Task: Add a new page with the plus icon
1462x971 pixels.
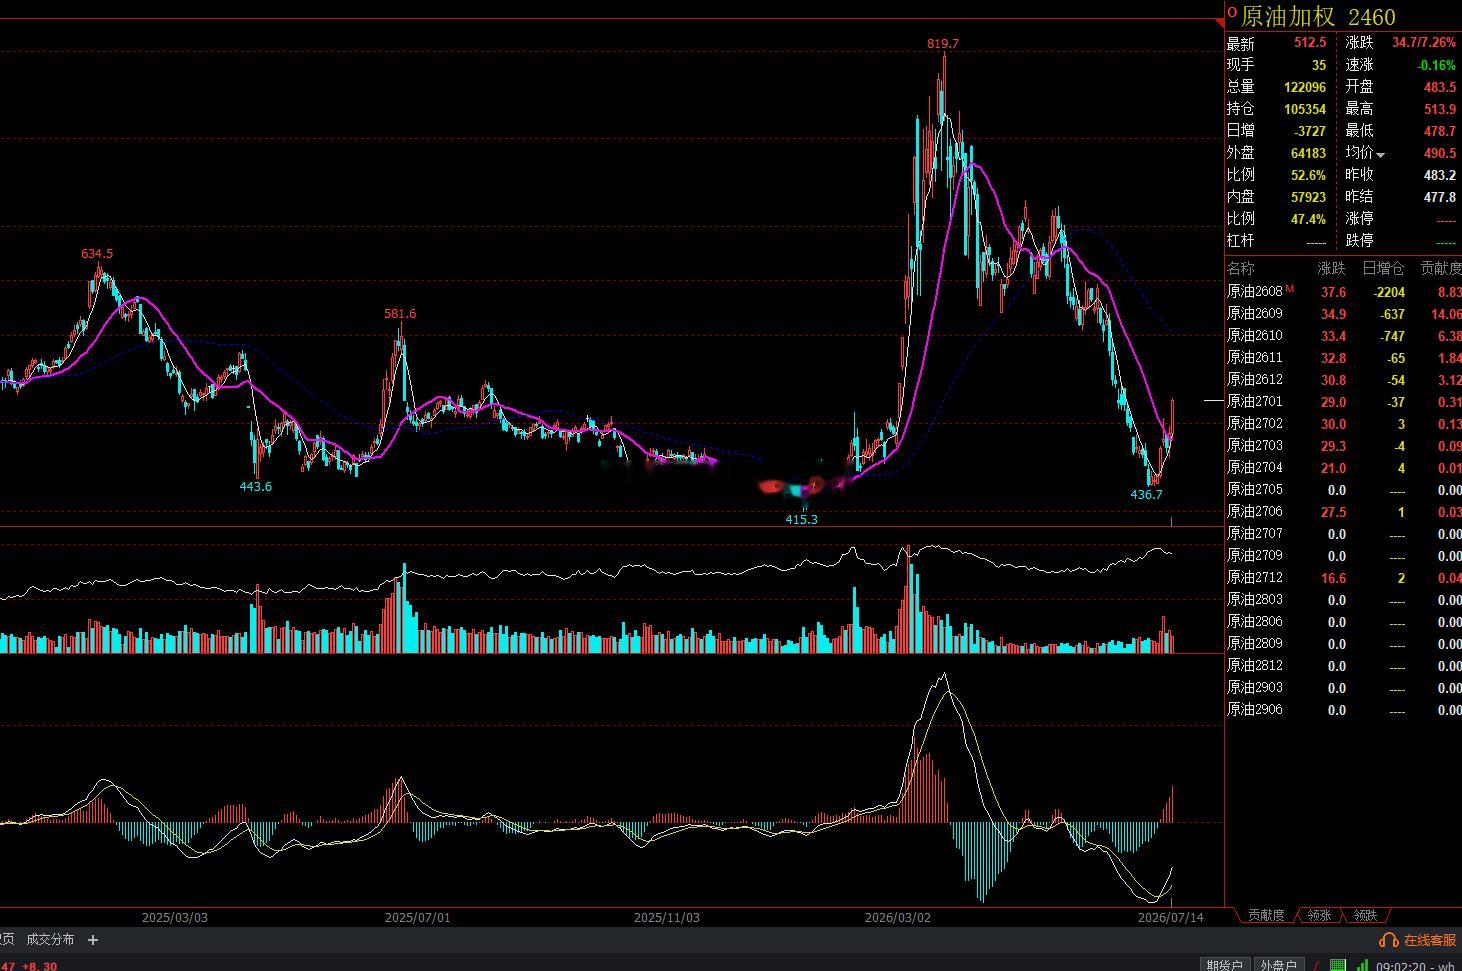Action: pos(93,940)
